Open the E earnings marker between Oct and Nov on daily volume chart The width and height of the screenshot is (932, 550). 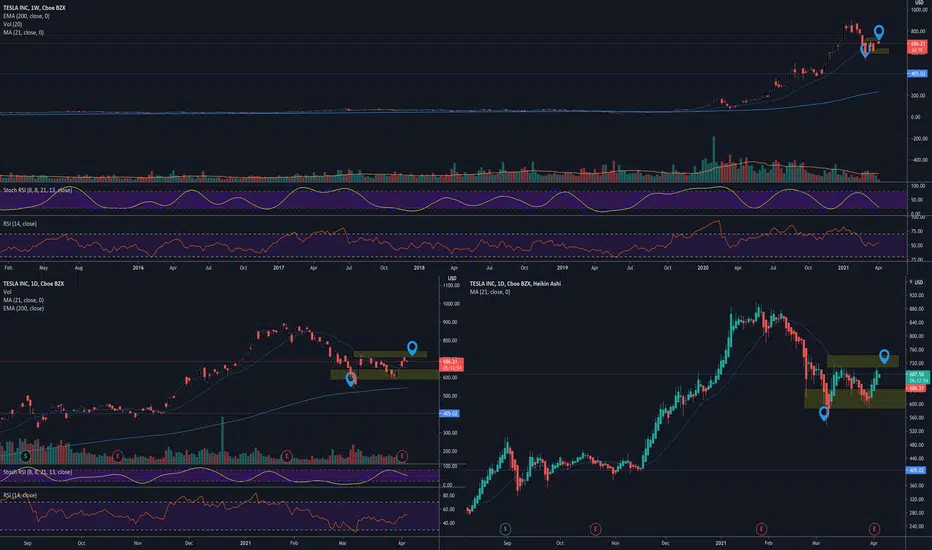point(117,456)
